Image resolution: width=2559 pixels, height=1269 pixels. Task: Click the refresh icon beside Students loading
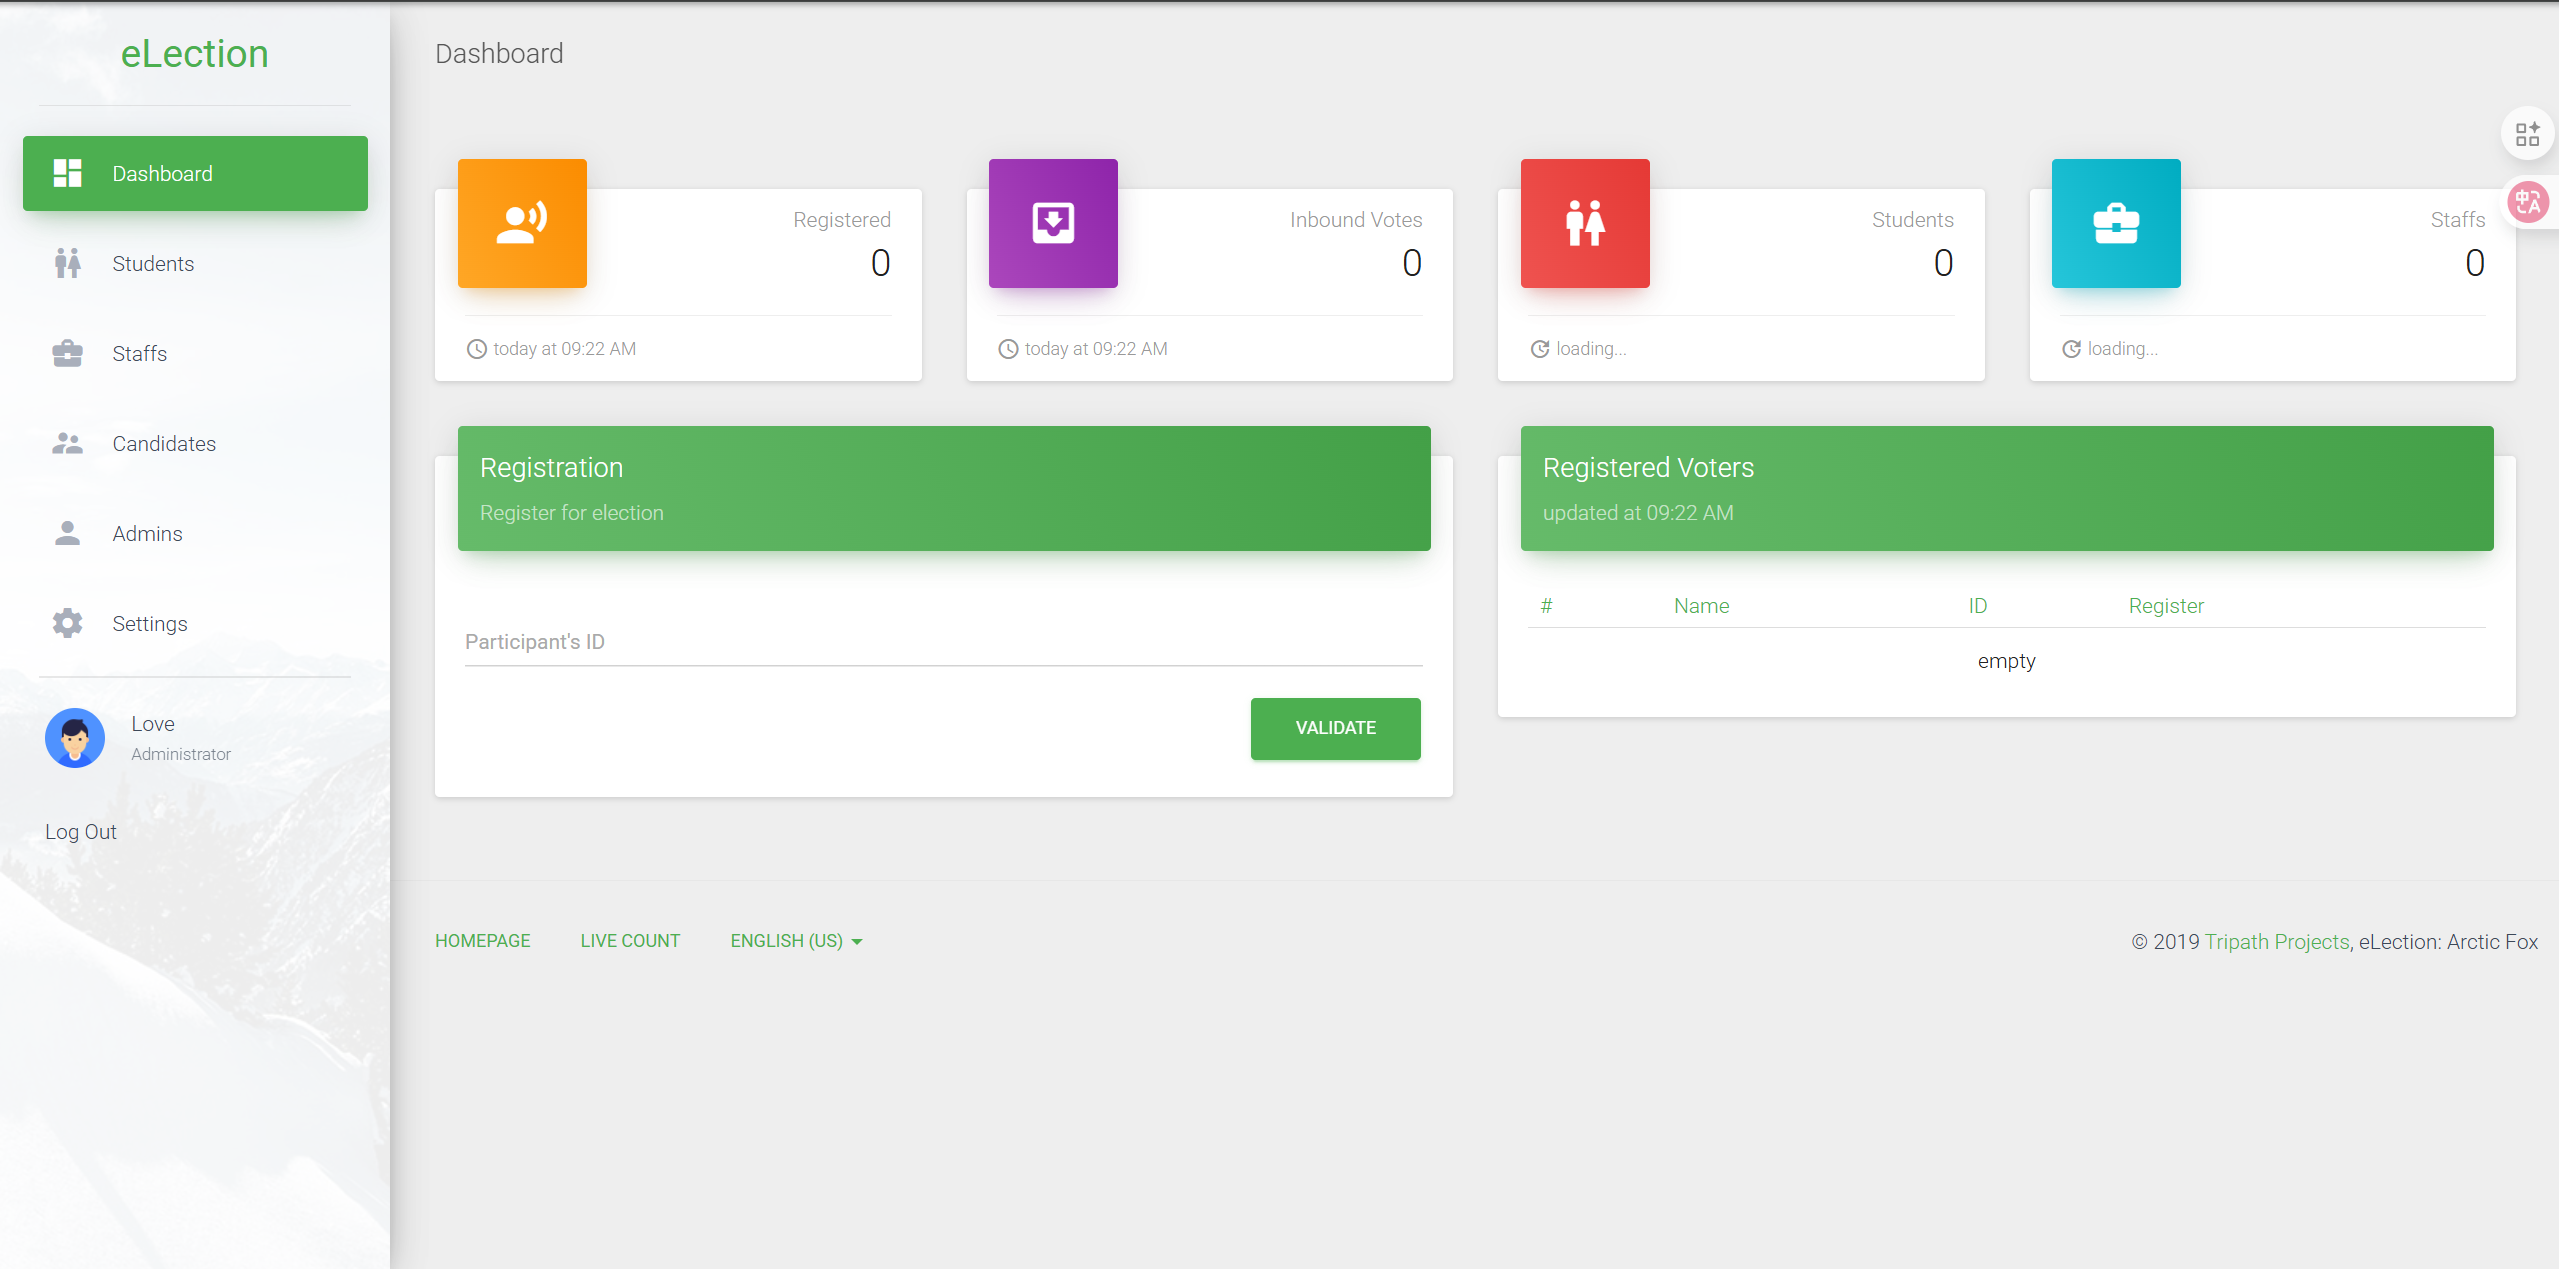1540,349
